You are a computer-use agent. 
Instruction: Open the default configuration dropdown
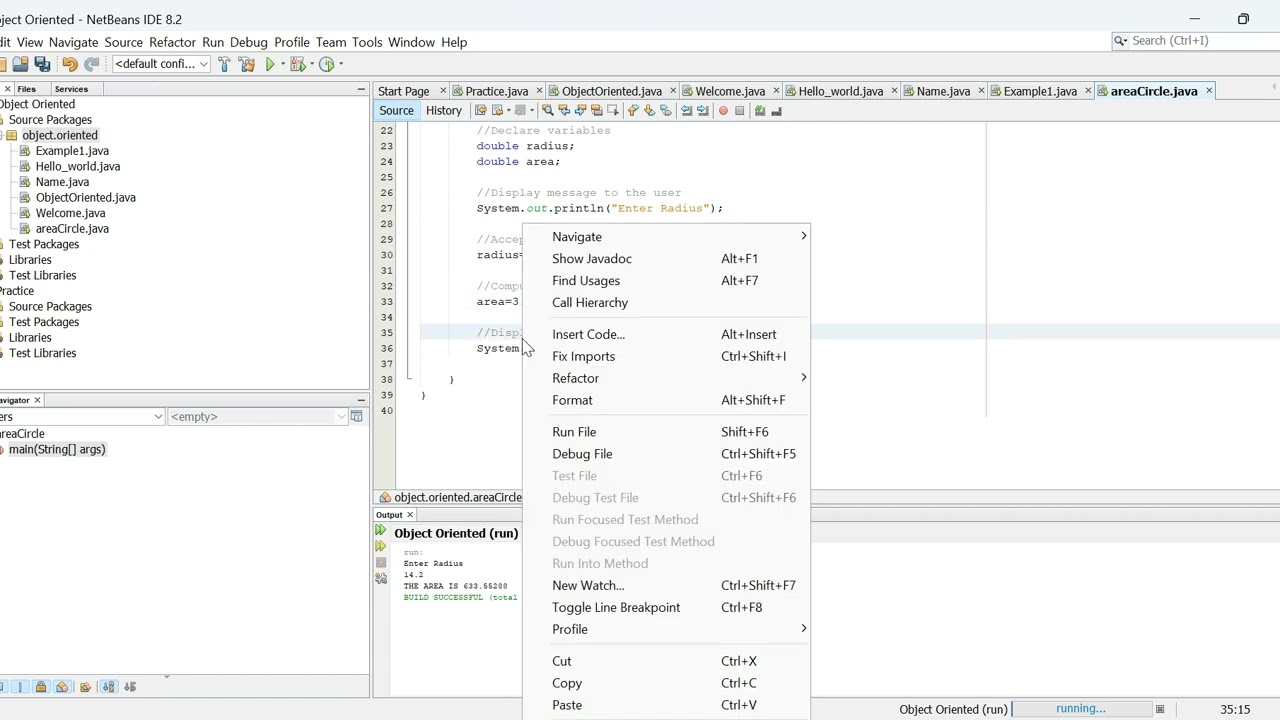point(161,64)
